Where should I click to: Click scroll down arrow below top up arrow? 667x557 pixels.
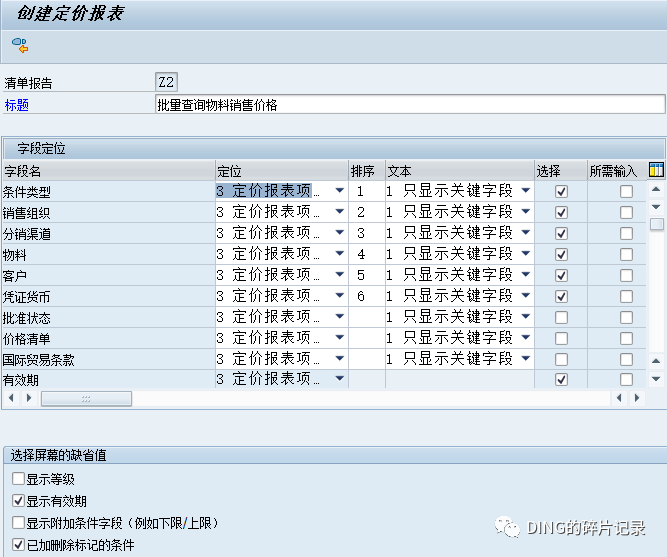click(656, 207)
